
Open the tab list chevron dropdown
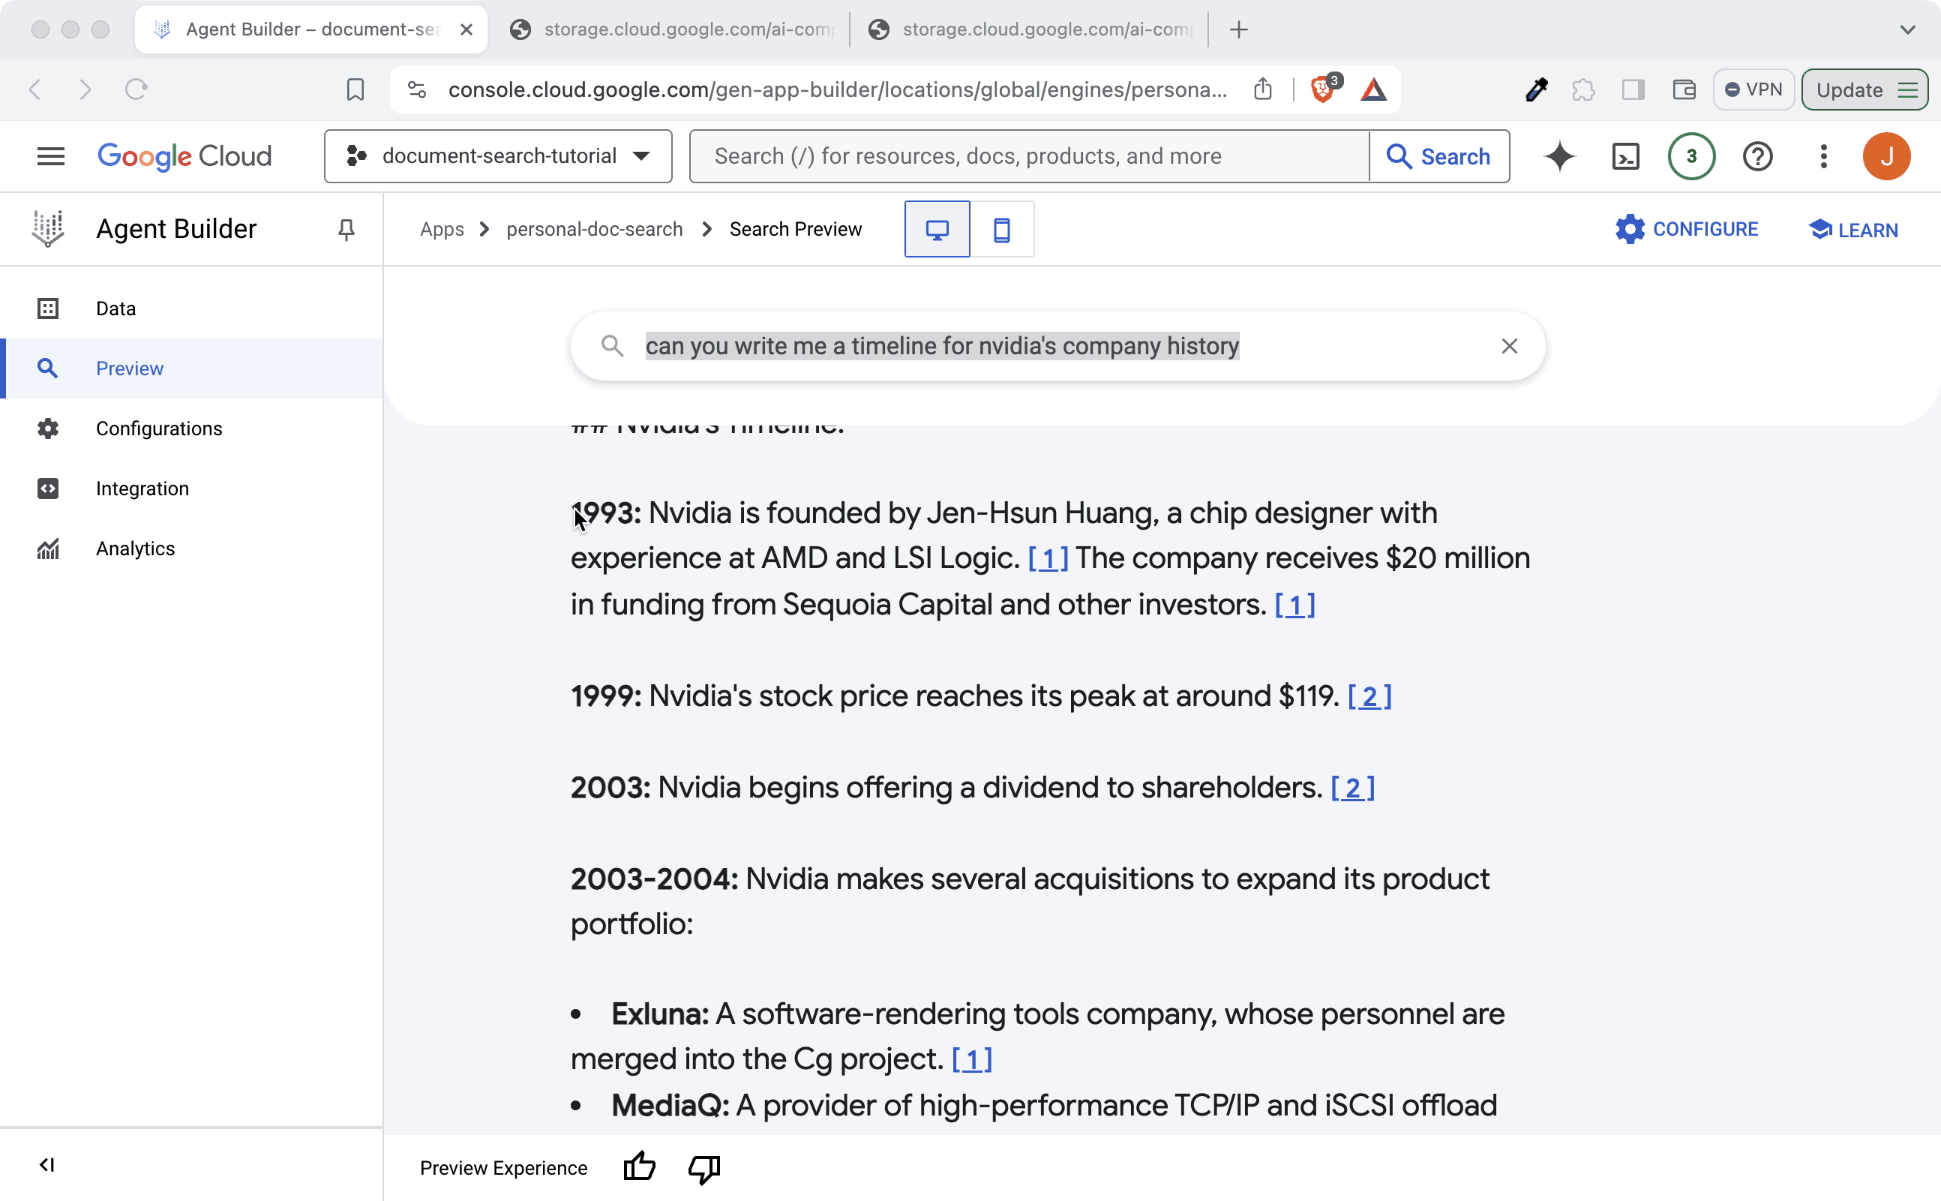click(x=1907, y=29)
